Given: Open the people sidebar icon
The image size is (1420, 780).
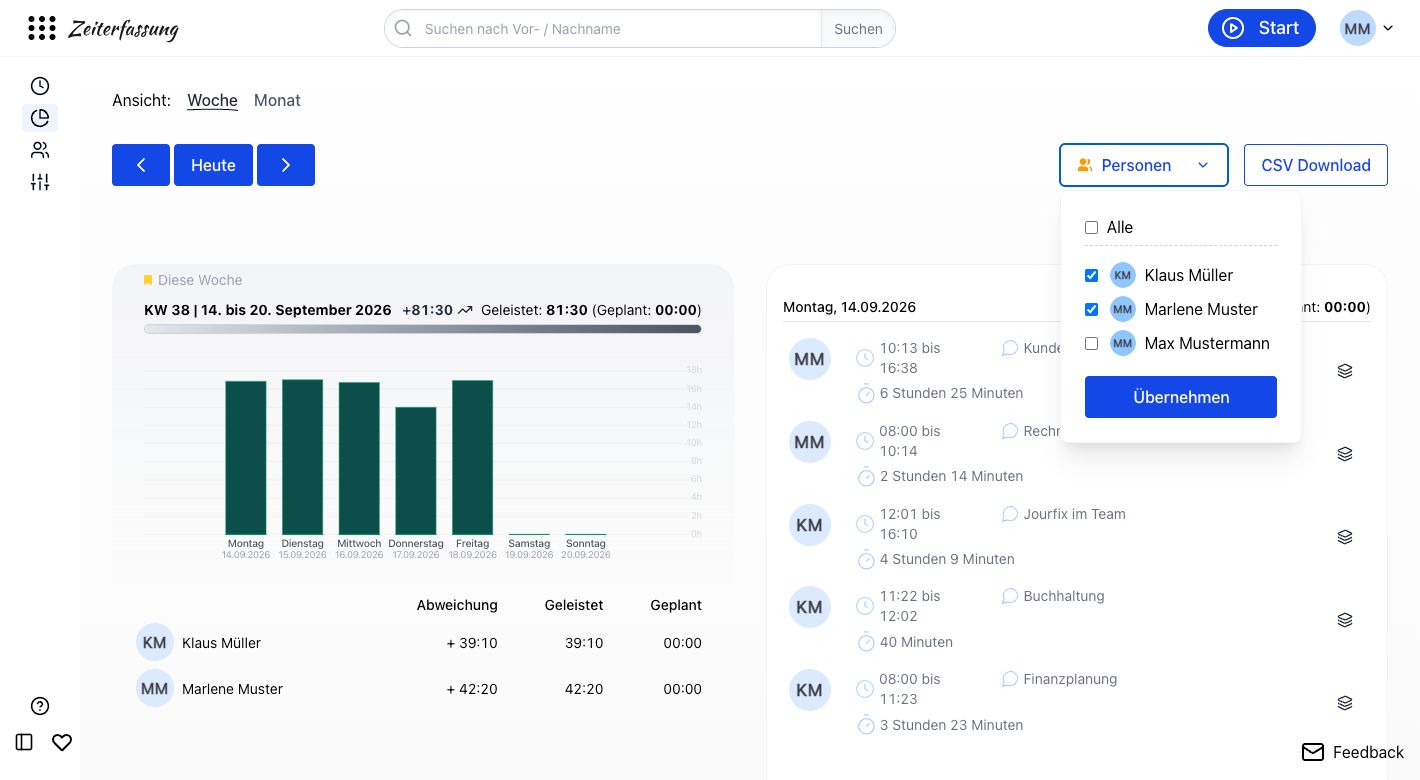Looking at the screenshot, I should pyautogui.click(x=40, y=150).
